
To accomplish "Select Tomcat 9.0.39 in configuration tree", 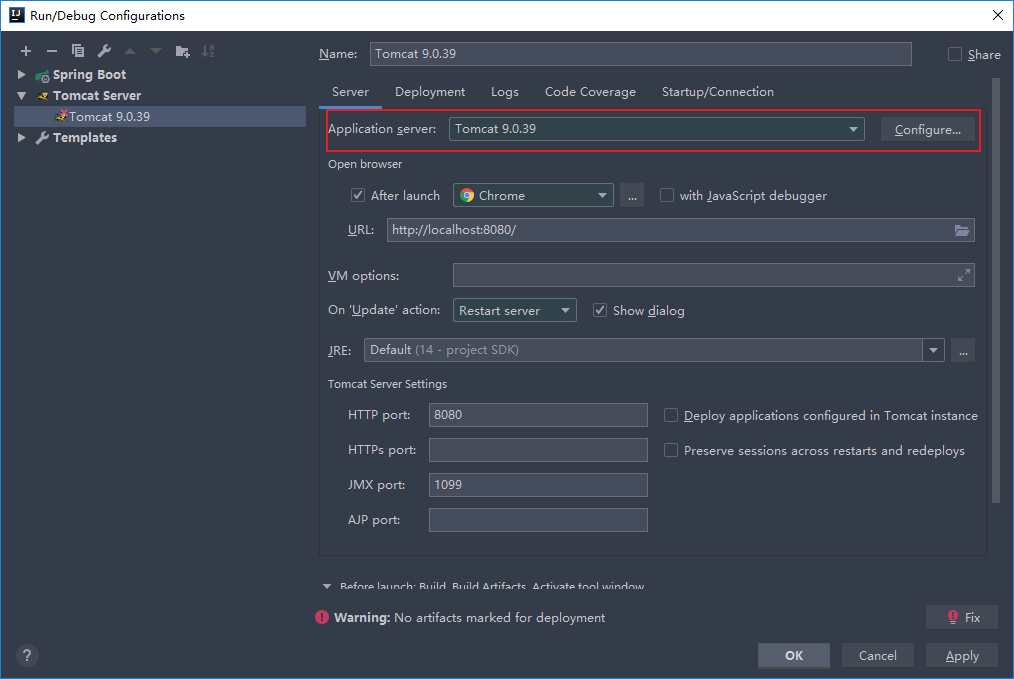I will [x=160, y=116].
